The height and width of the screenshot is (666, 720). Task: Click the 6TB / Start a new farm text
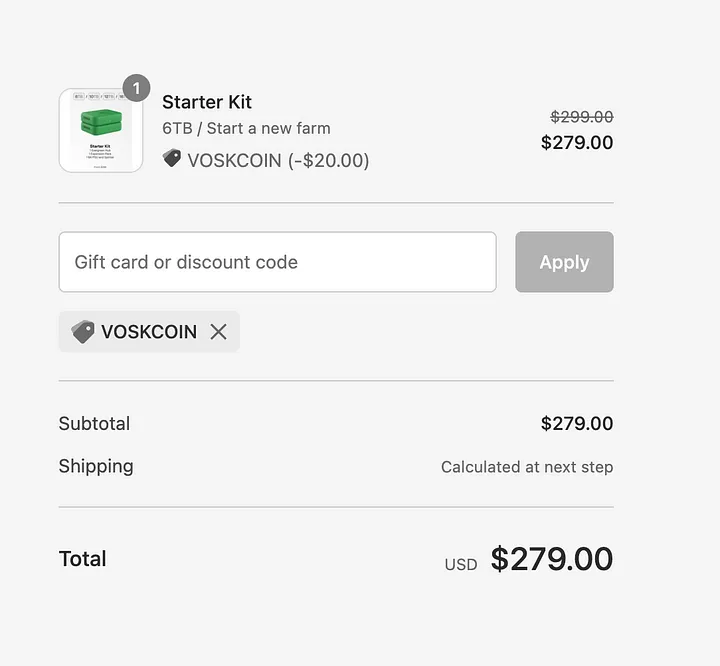tap(246, 128)
